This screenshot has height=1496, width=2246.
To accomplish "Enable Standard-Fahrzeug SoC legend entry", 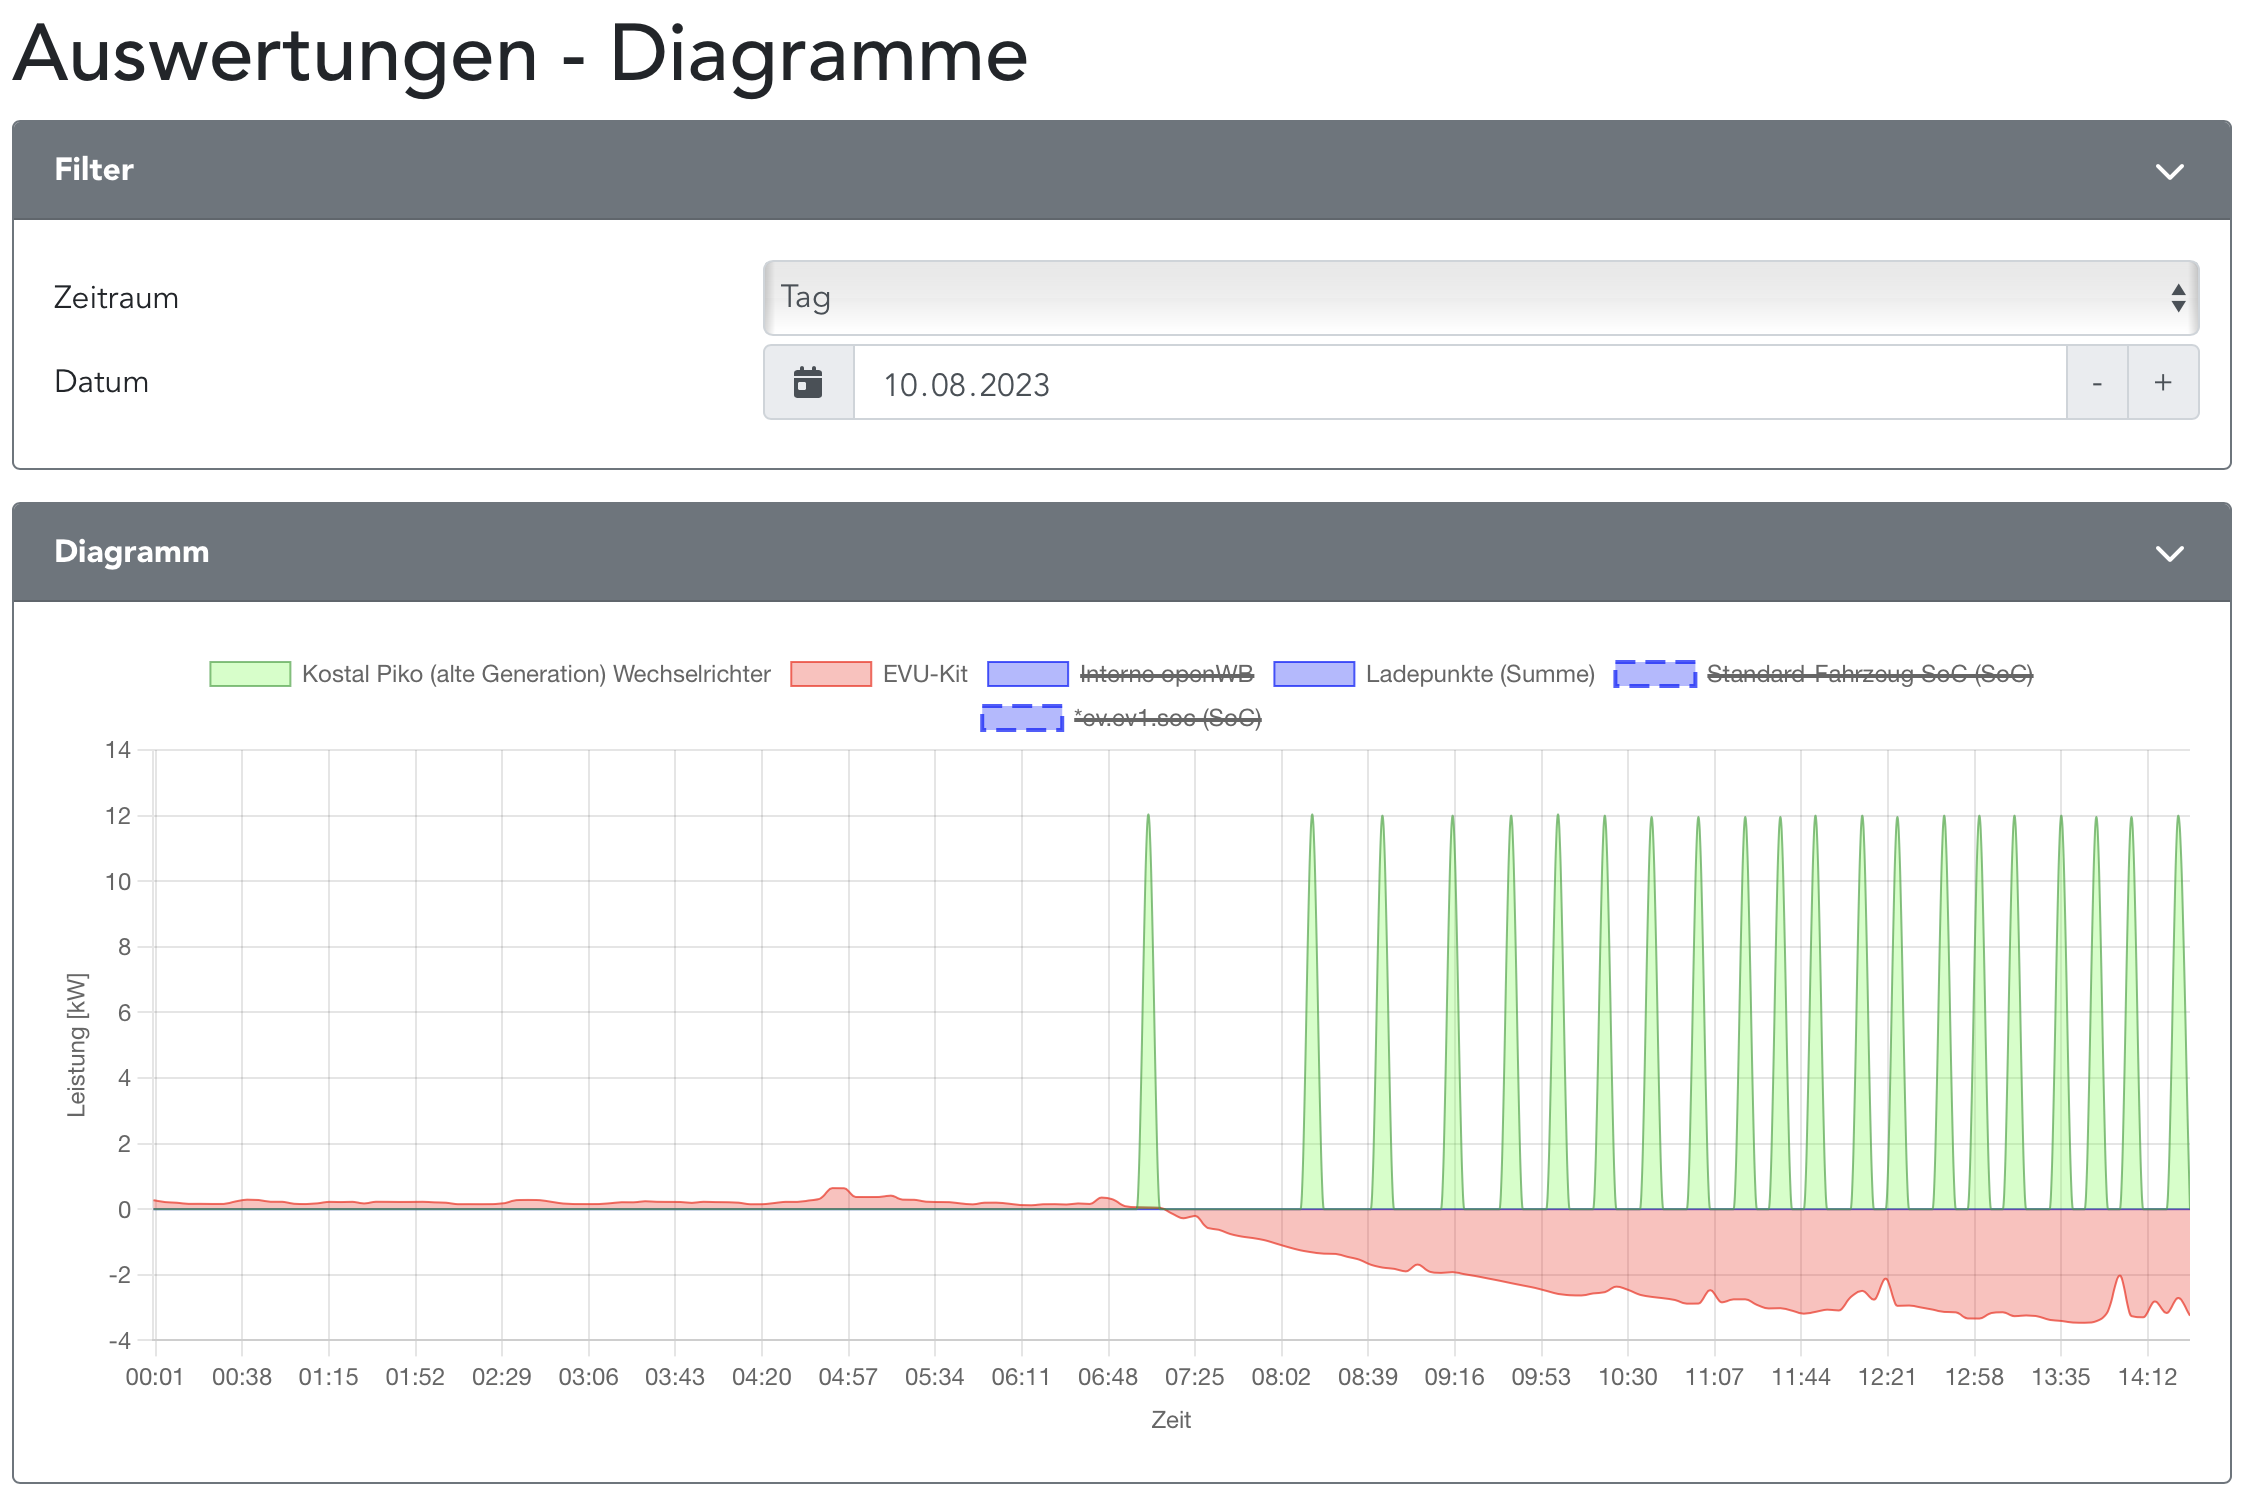I will point(1869,674).
